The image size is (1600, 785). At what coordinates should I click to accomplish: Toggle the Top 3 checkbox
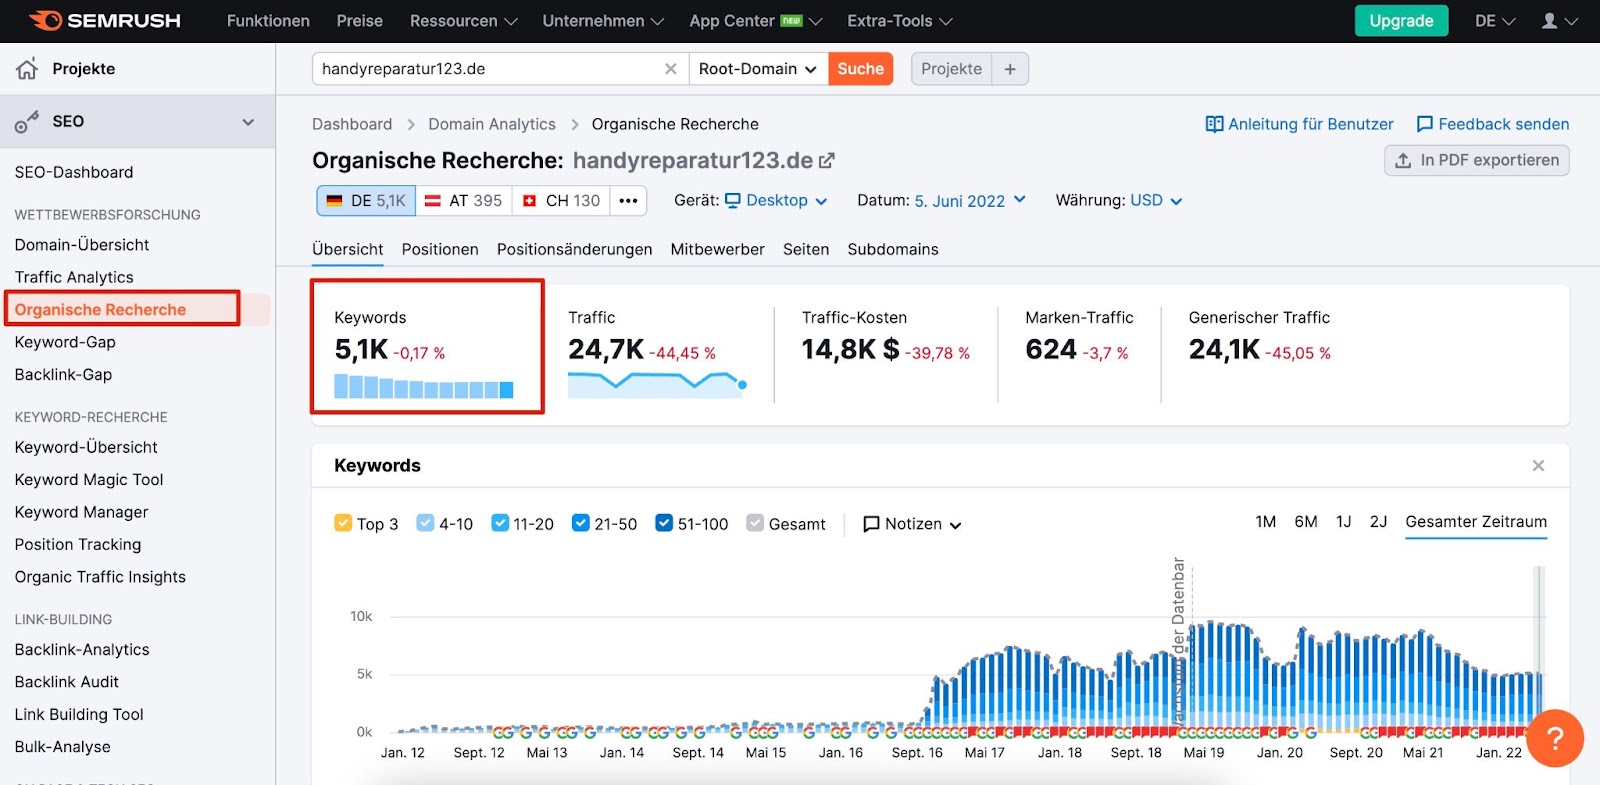pos(343,523)
